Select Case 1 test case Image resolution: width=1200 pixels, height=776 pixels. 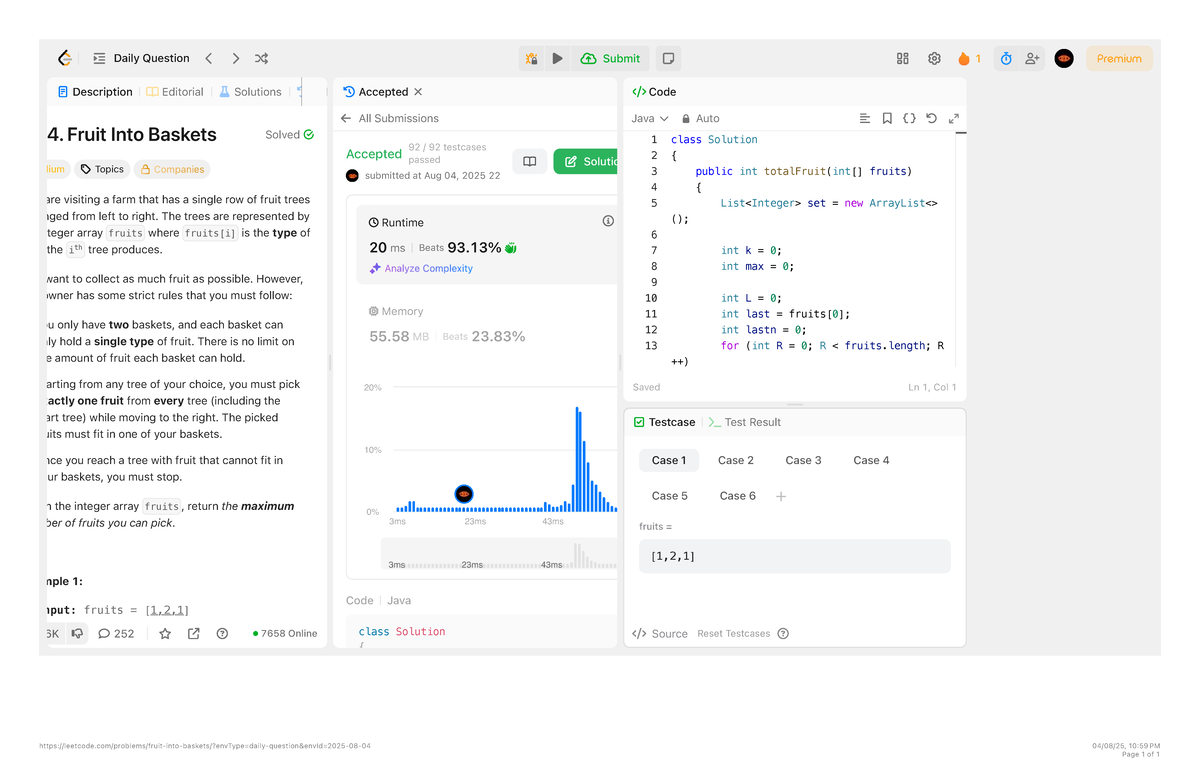click(x=669, y=460)
